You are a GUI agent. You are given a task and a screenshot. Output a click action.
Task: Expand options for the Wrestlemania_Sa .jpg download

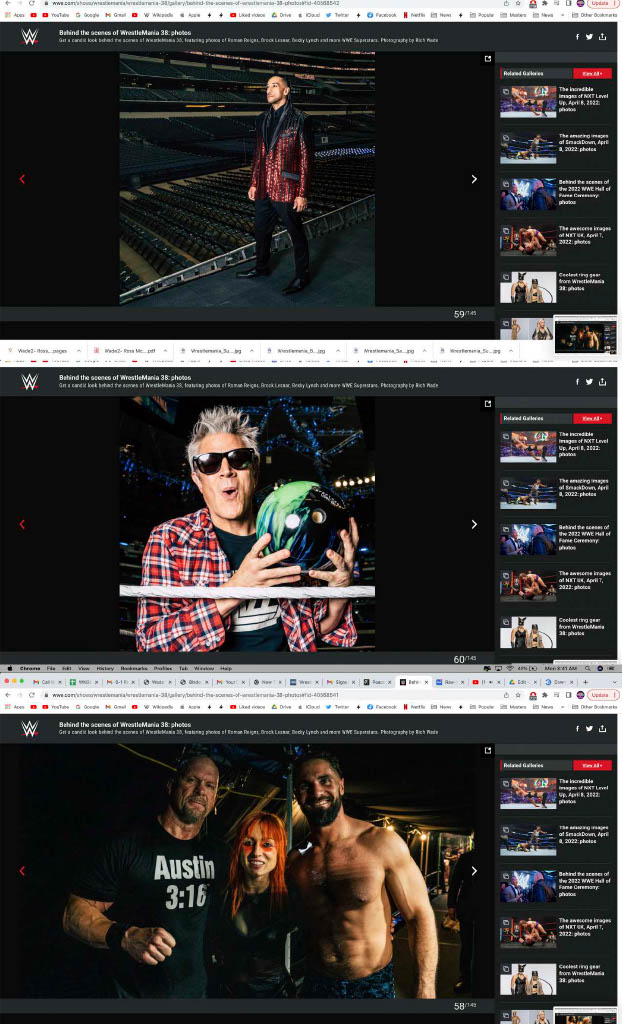[423, 351]
